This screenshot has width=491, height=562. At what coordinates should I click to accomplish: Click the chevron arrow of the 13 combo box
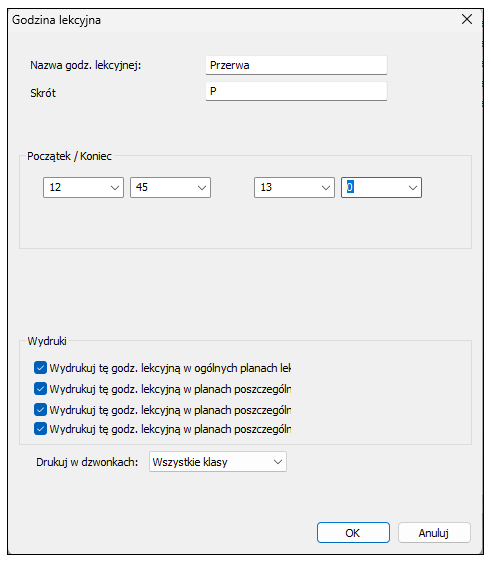tap(326, 188)
